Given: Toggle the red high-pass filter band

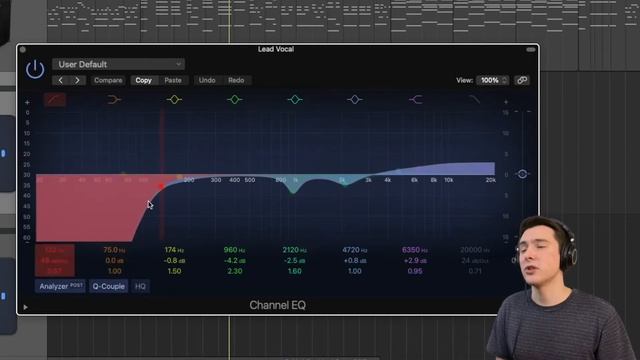Looking at the screenshot, I should click(x=55, y=99).
